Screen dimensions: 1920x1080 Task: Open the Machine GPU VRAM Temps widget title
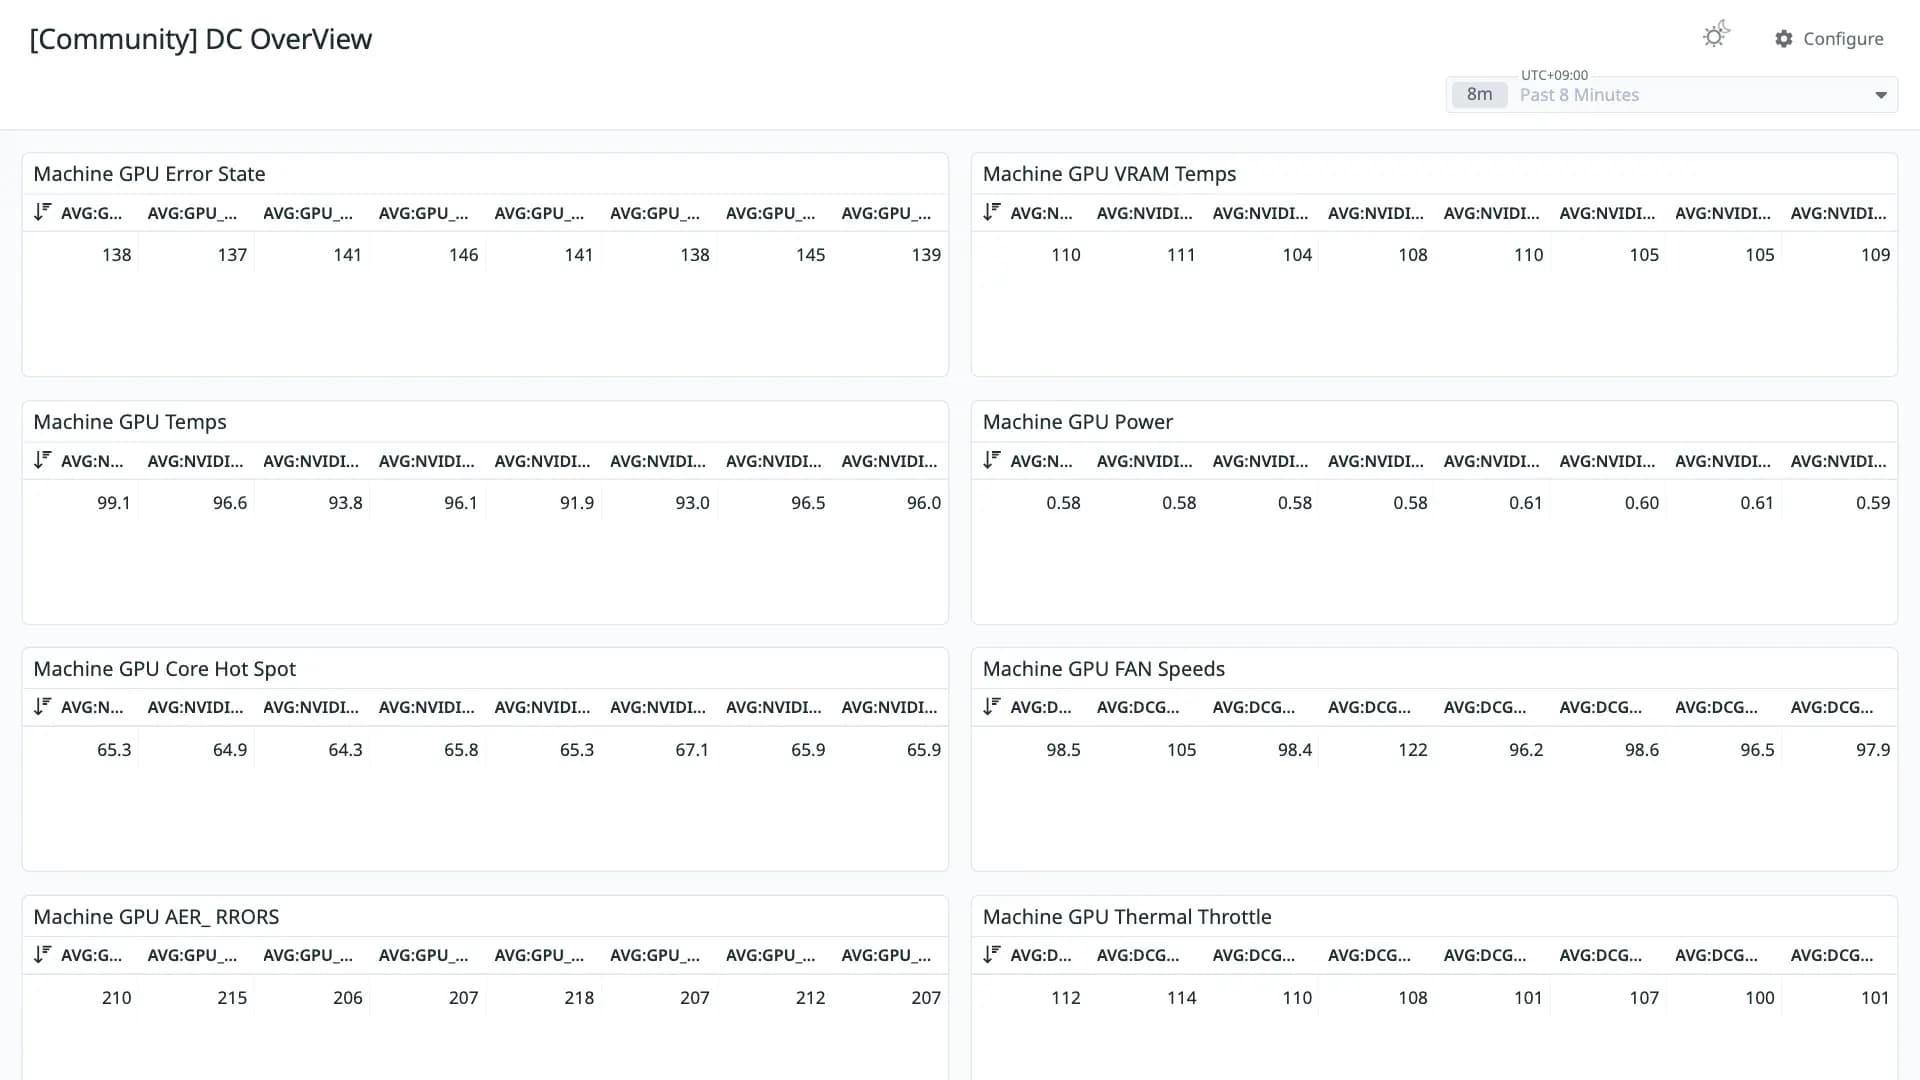pyautogui.click(x=1109, y=174)
